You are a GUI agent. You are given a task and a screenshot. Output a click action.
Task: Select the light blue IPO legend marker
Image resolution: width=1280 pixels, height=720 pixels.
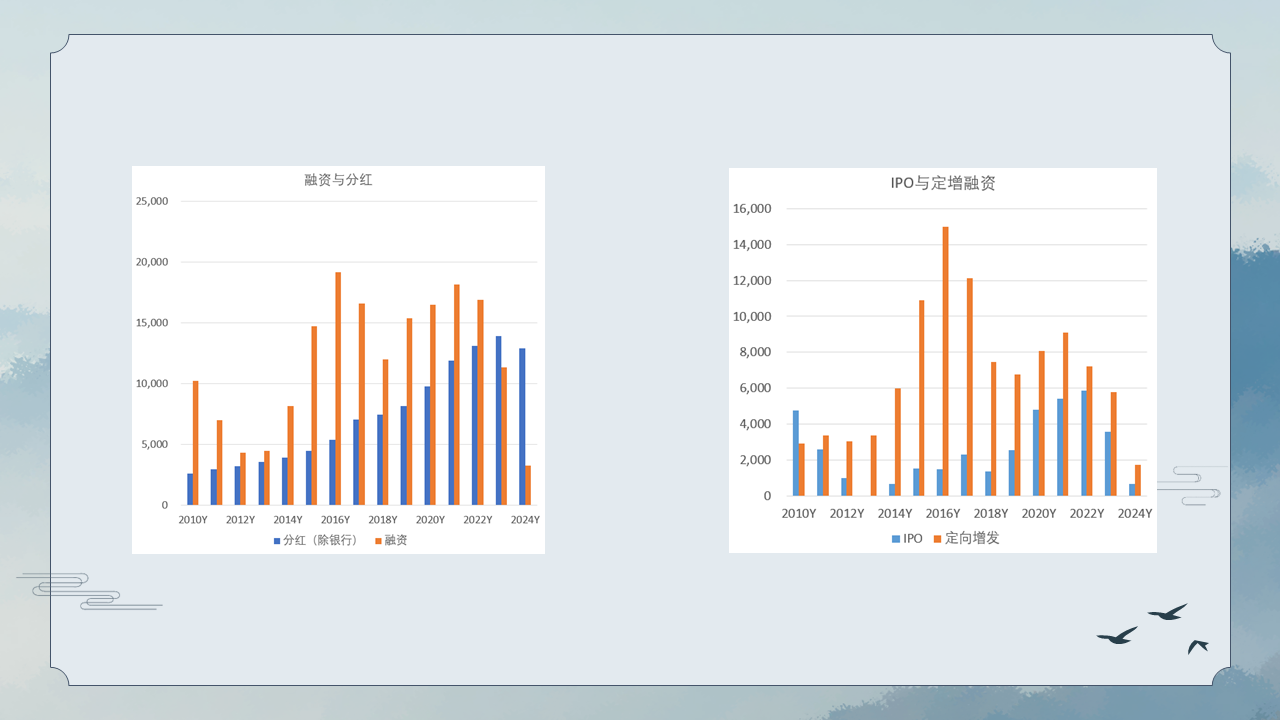(x=895, y=539)
